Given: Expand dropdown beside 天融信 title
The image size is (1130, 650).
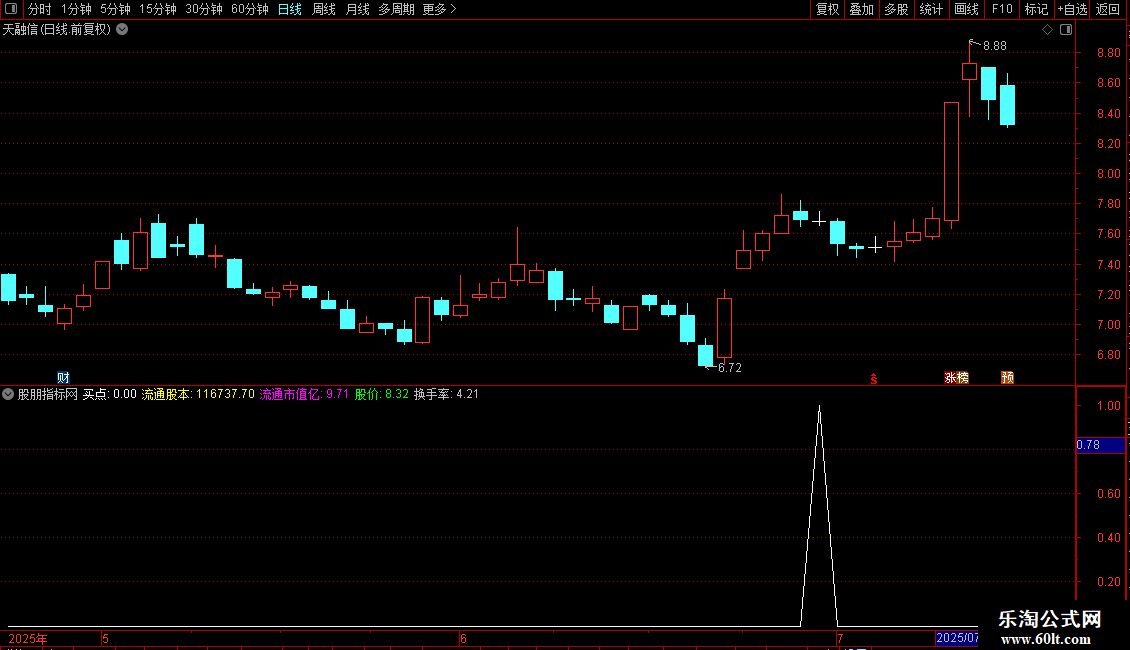Looking at the screenshot, I should [x=123, y=30].
